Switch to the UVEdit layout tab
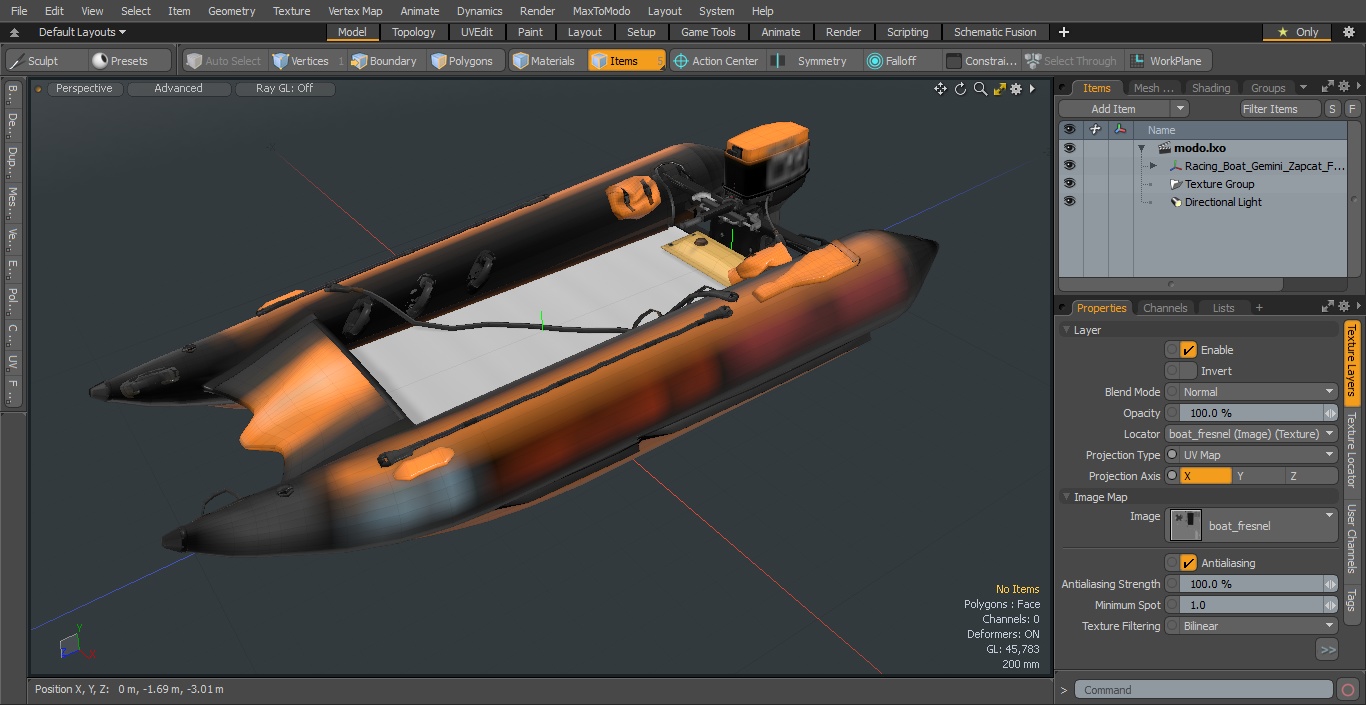 (x=477, y=32)
